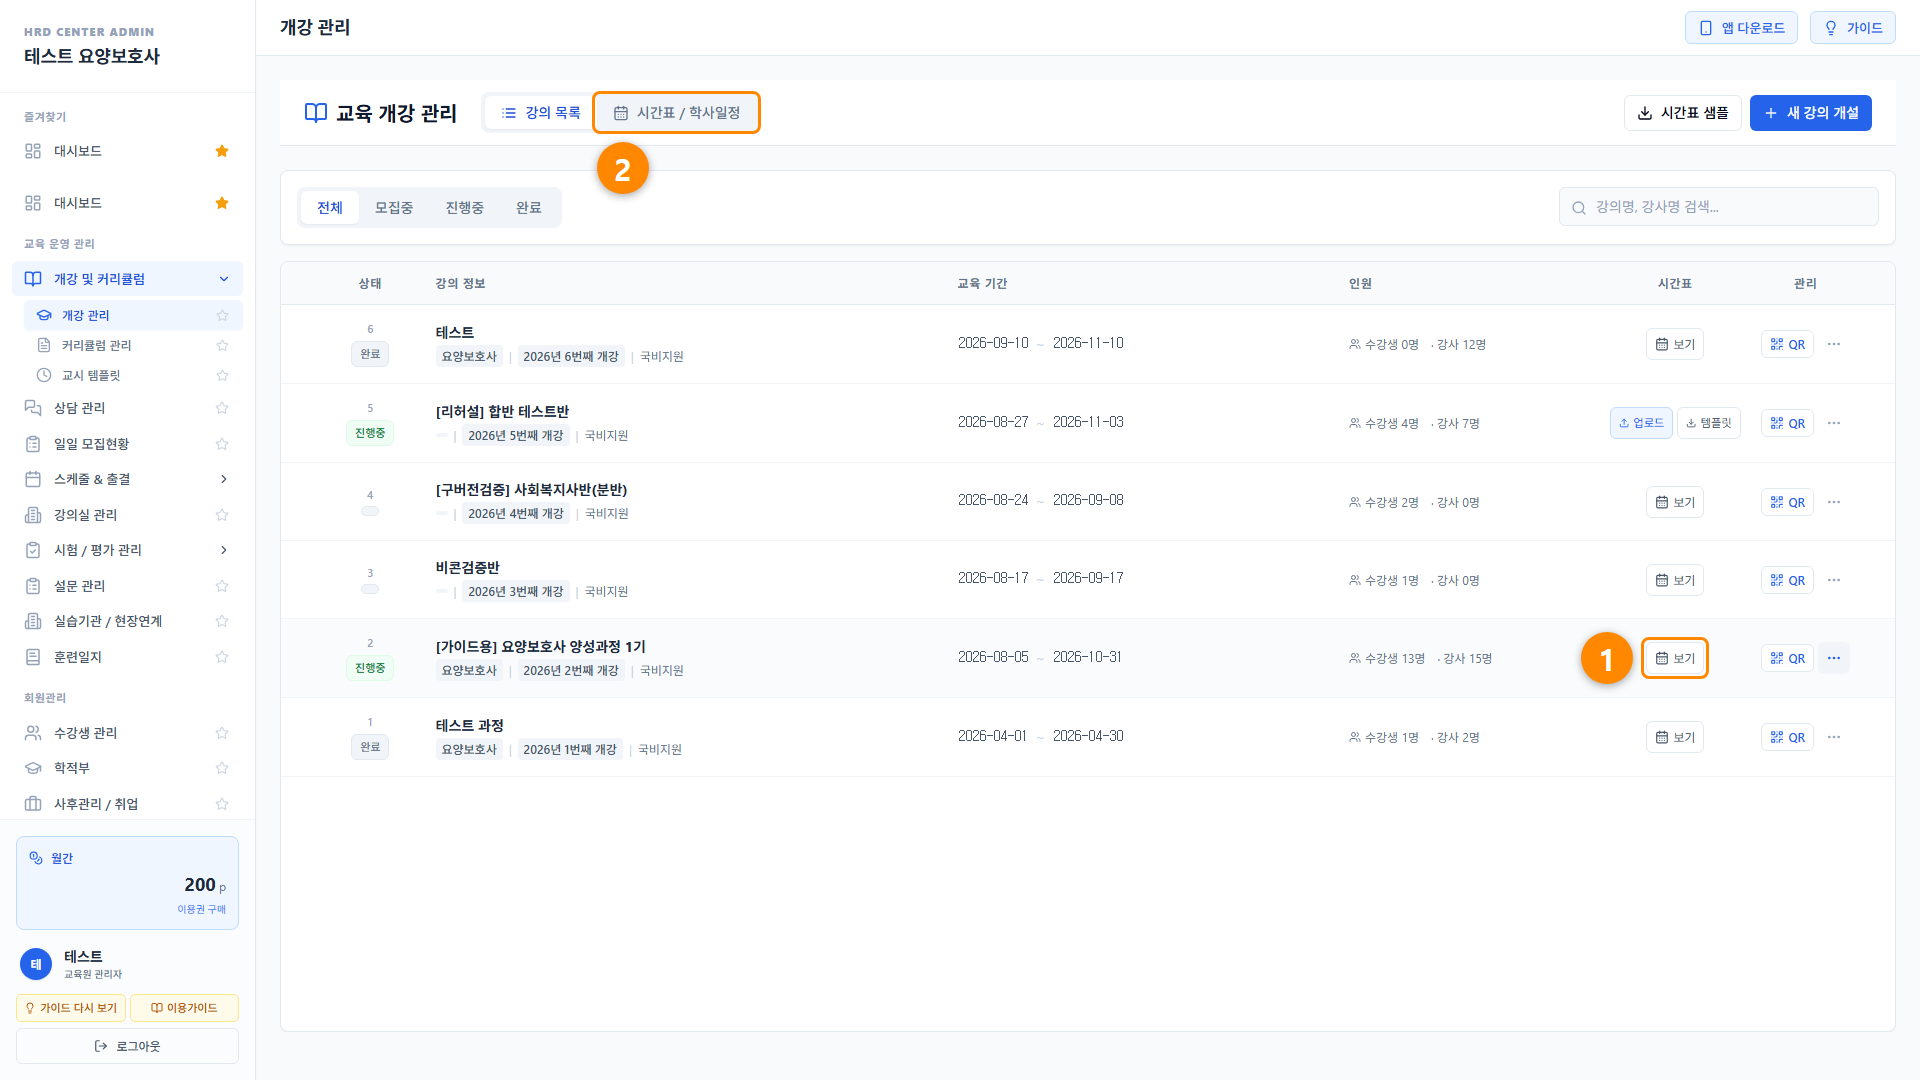Toggle favorite star for 일일 모집현황
Viewport: 1920px width, 1080px height.
[x=222, y=444]
